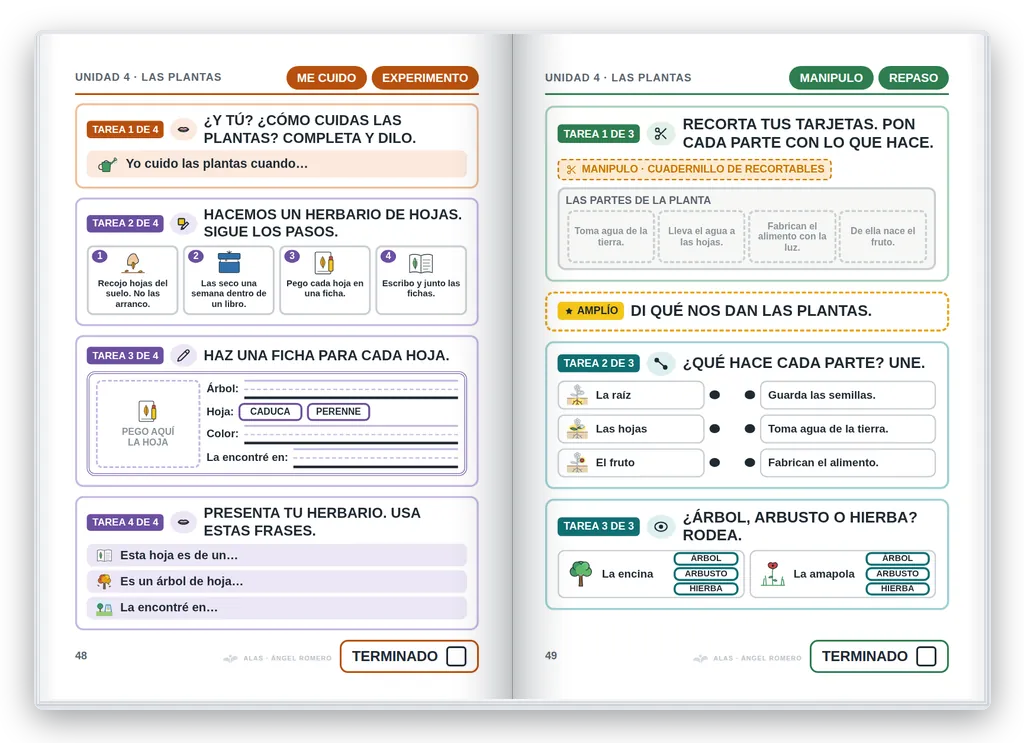The image size is (1024, 743).
Task: Click the autumn tree icon beside 'Es un árbol de hoja…'
Action: tap(104, 581)
